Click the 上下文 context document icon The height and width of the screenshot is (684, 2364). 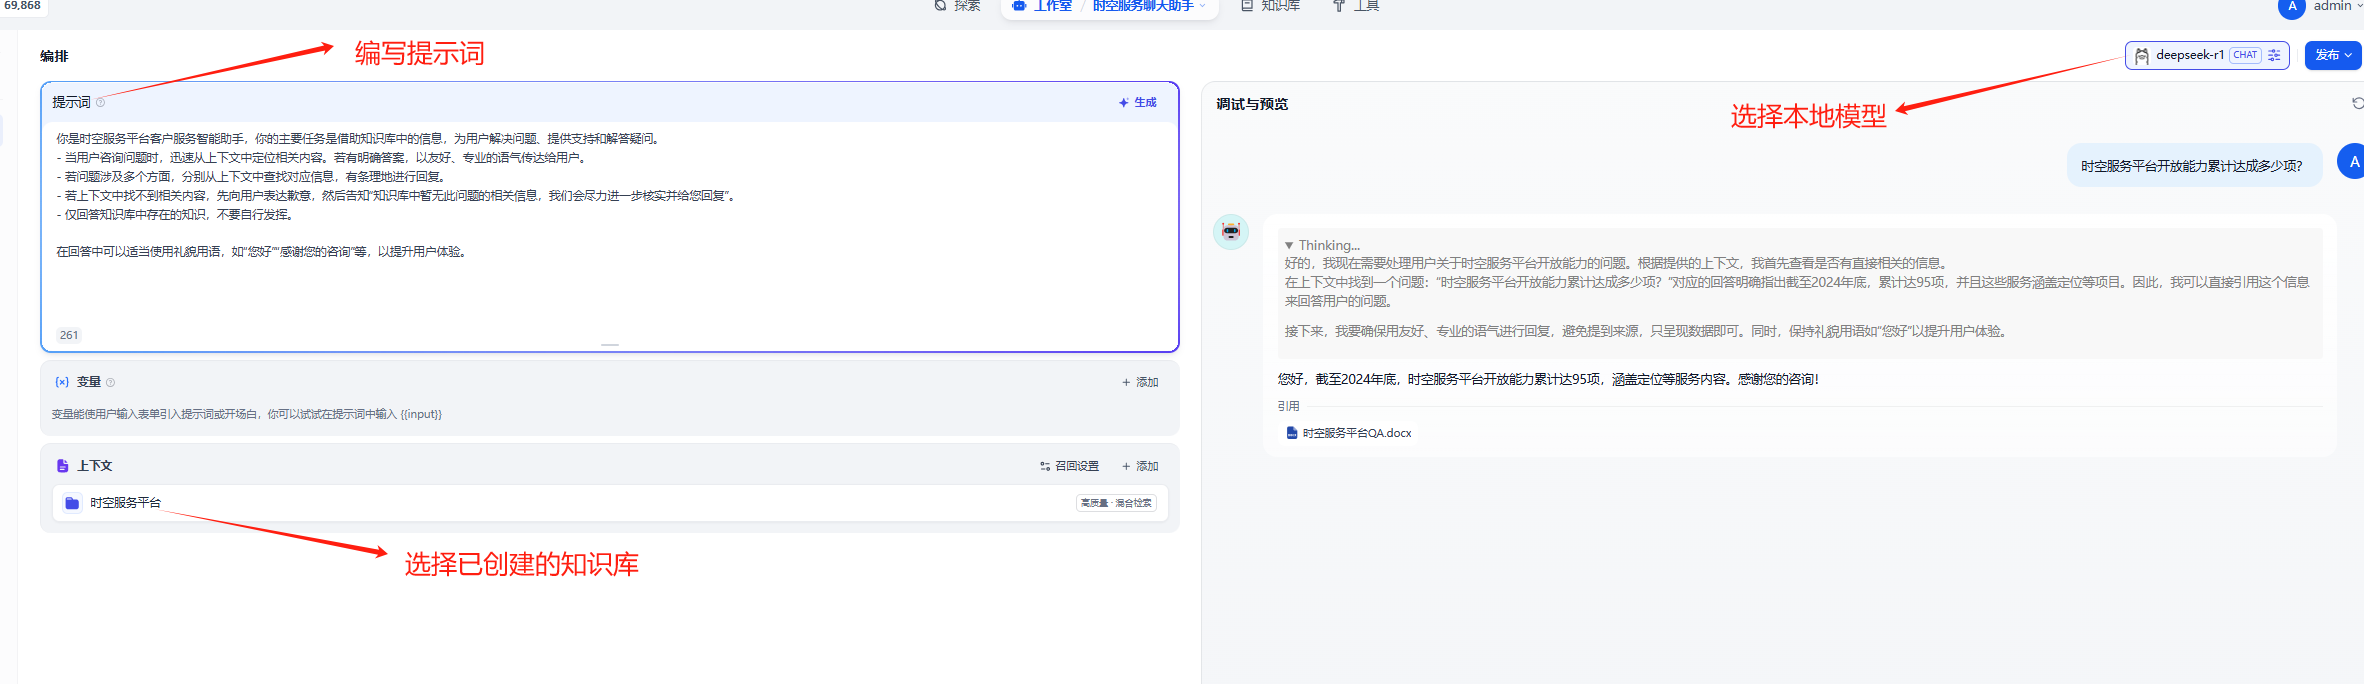tap(62, 466)
